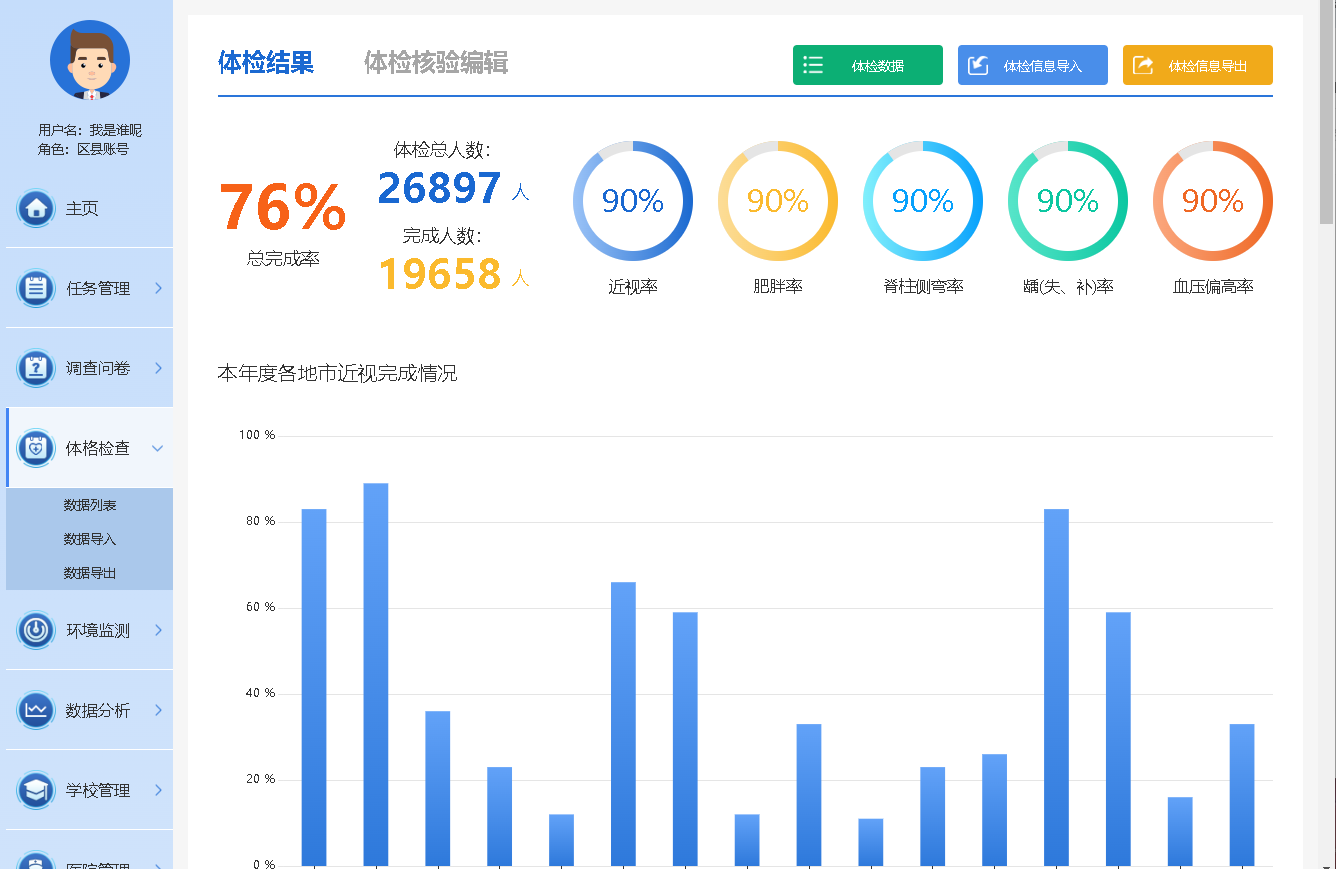Image resolution: width=1336 pixels, height=869 pixels.
Task: Click the 40 % axis label
Action: pyautogui.click(x=260, y=693)
